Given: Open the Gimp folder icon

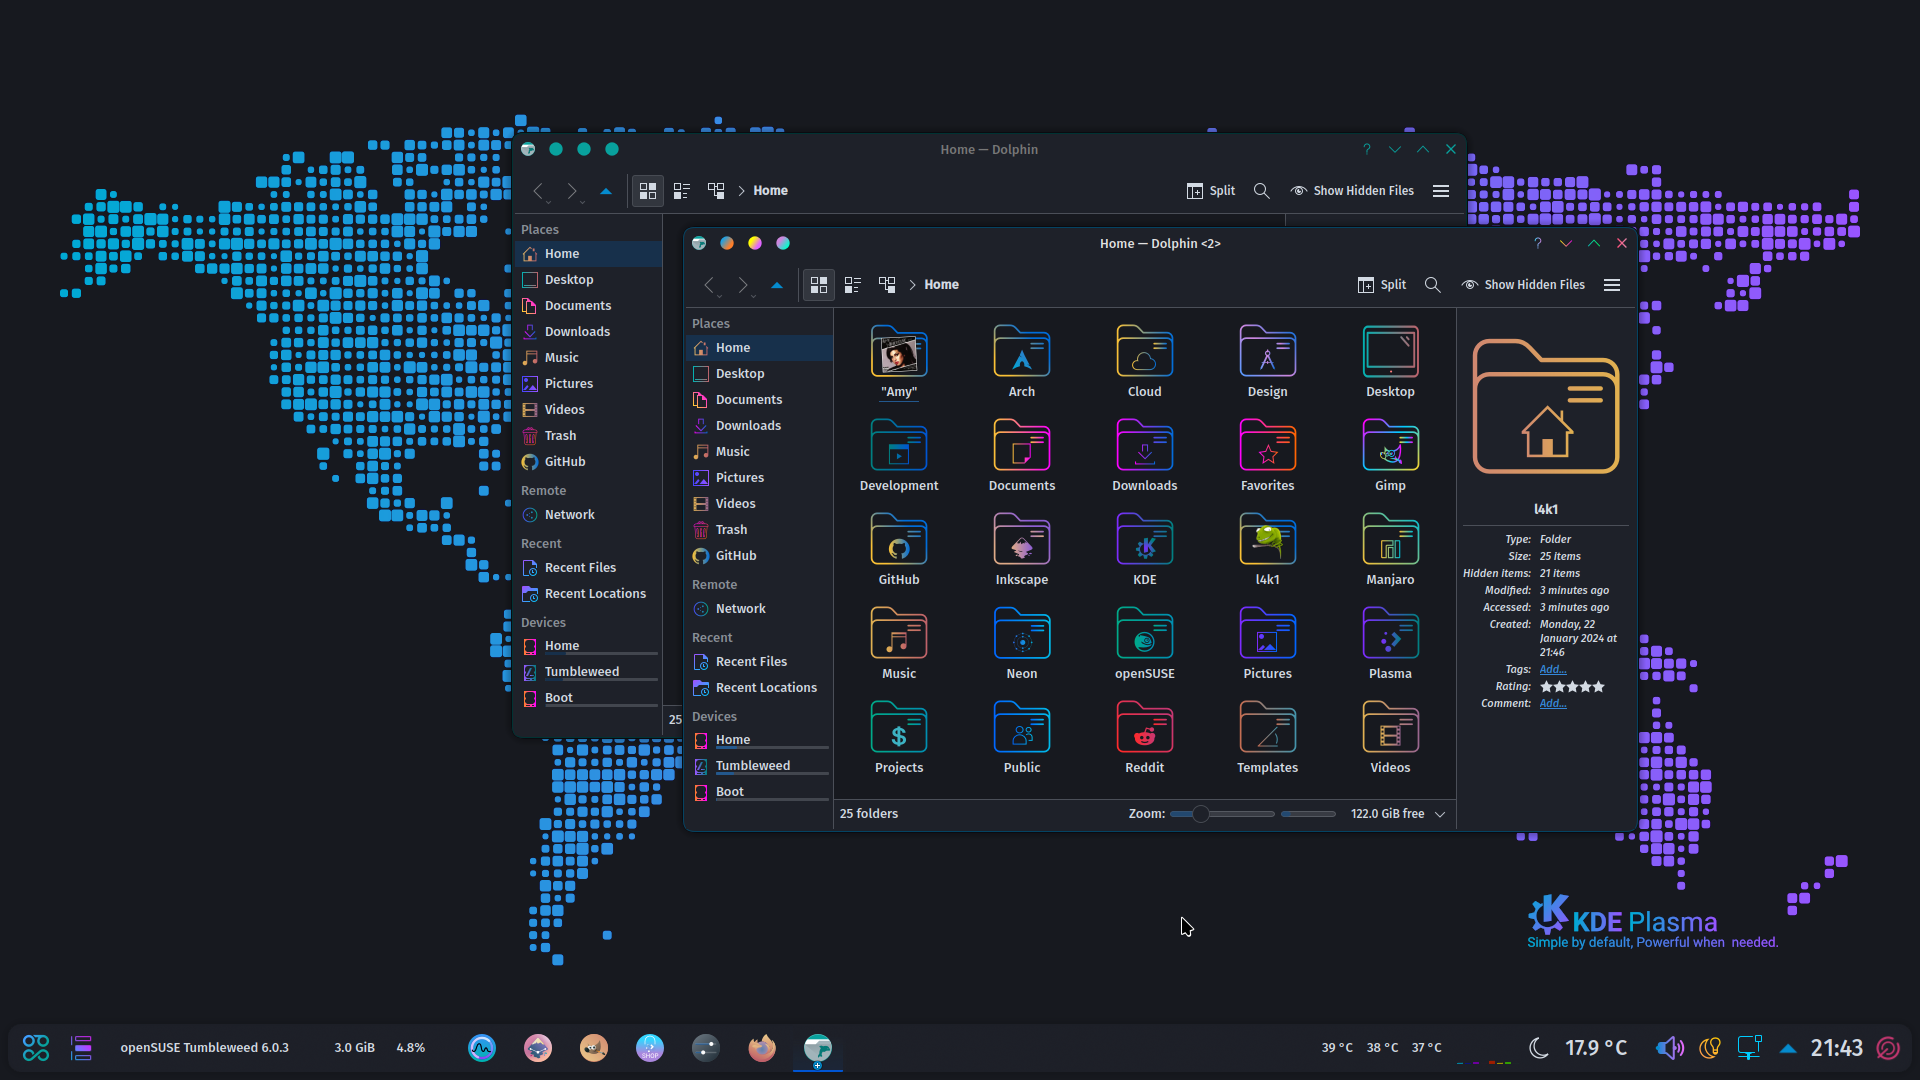Looking at the screenshot, I should [1390, 446].
